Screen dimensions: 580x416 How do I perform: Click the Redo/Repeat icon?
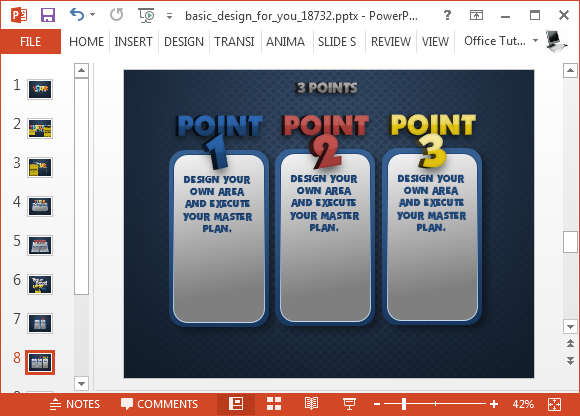pos(117,15)
